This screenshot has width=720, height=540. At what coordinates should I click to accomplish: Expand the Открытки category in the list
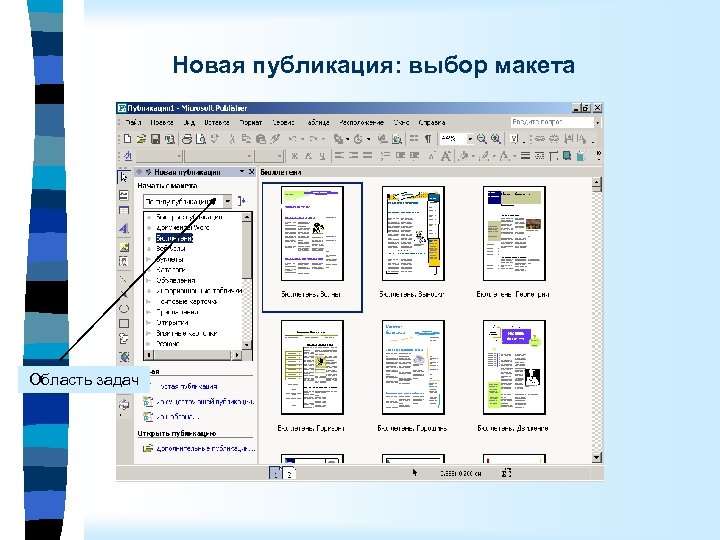[149, 323]
